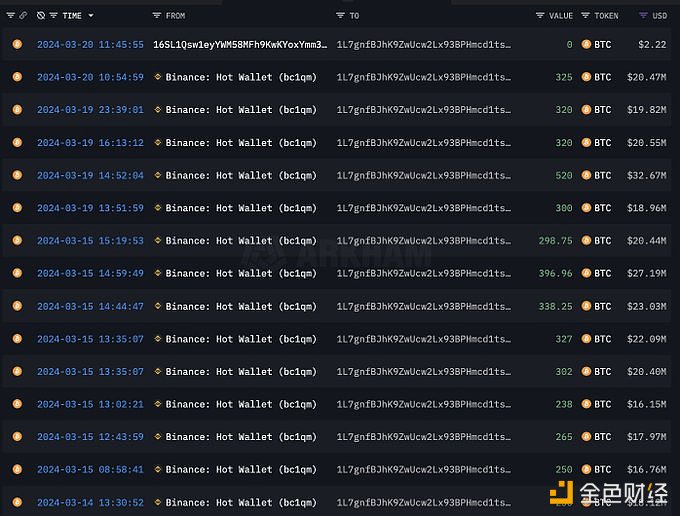Click the Bitcoin chain icon of the 08:58:41 row

pos(17,469)
